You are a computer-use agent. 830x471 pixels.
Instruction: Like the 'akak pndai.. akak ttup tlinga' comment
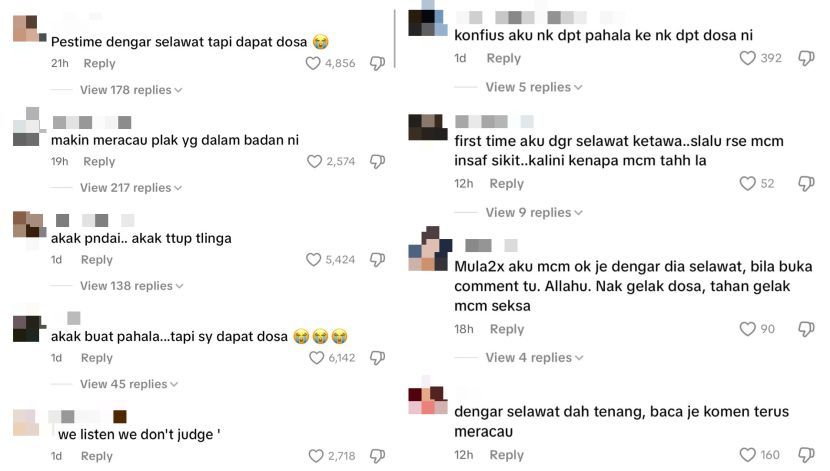(x=313, y=259)
